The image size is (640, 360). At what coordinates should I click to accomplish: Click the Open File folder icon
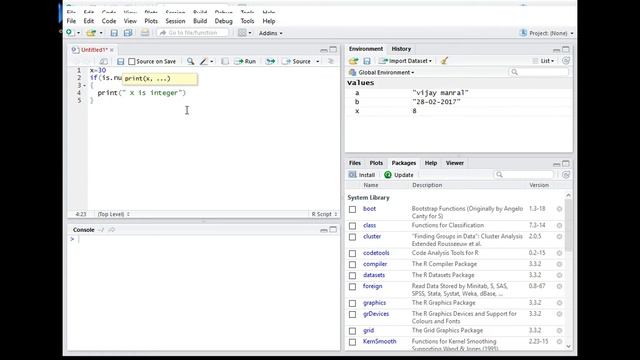pos(91,33)
